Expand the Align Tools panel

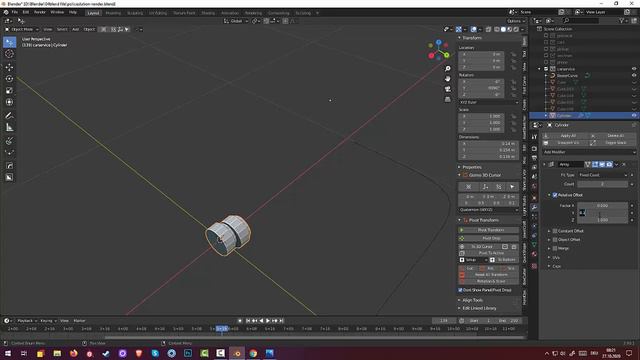coord(460,300)
